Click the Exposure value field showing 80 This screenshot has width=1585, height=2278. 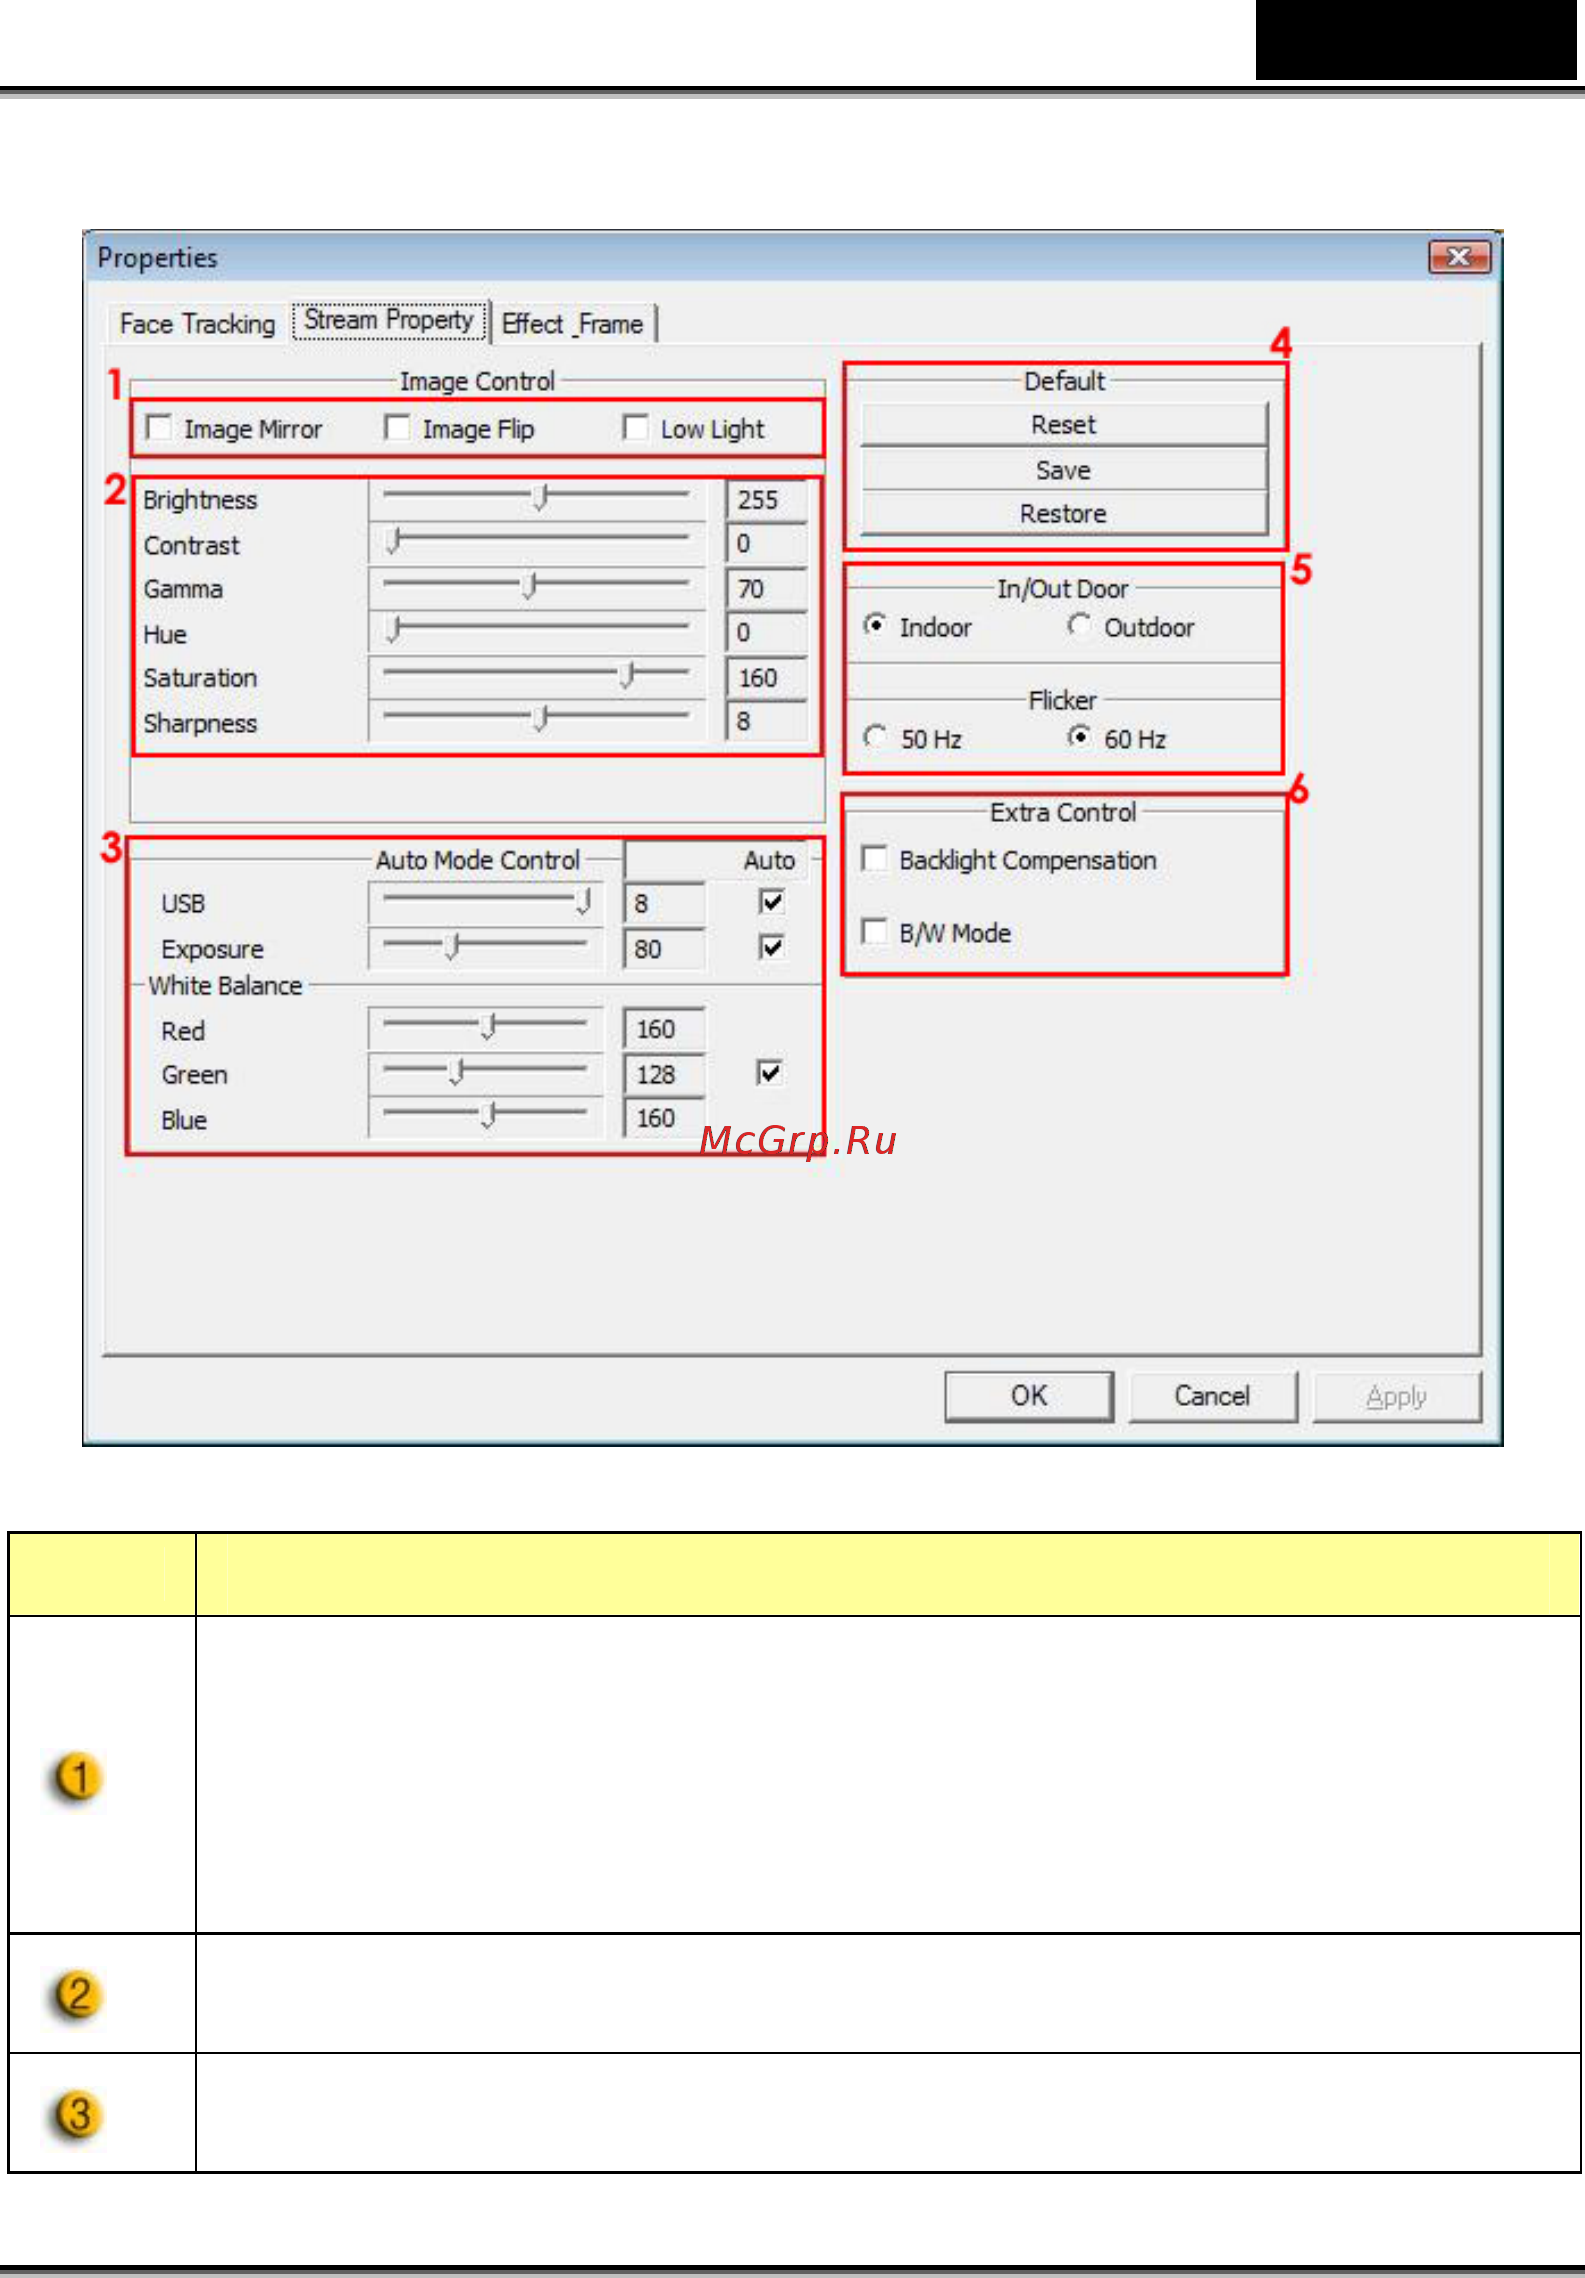point(664,948)
